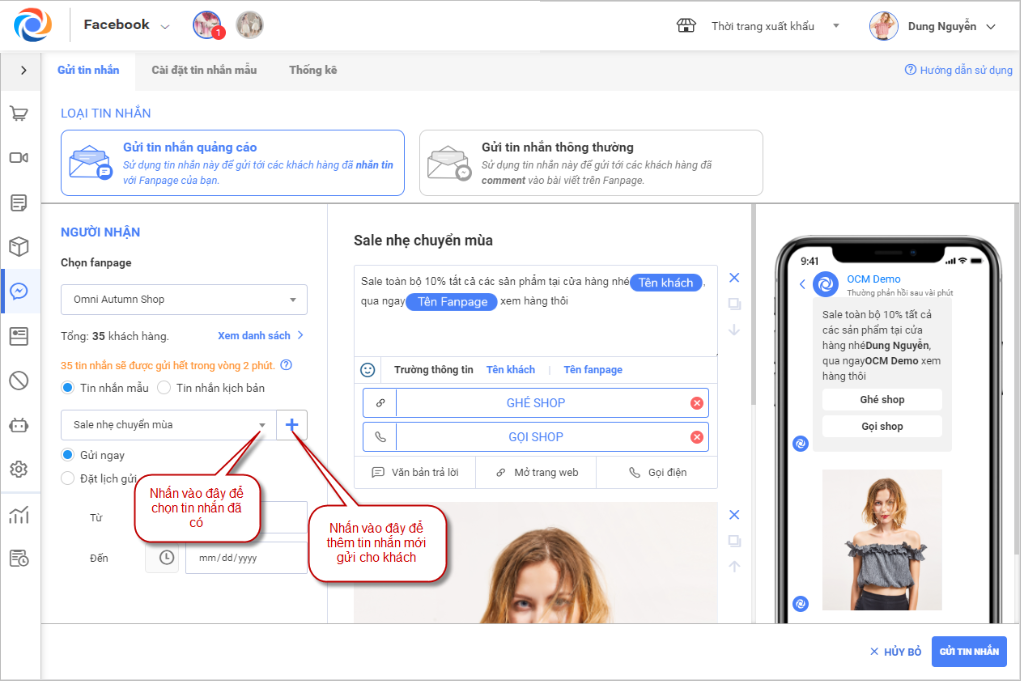Add a Mở trang web button
The height and width of the screenshot is (681, 1021).
point(537,473)
